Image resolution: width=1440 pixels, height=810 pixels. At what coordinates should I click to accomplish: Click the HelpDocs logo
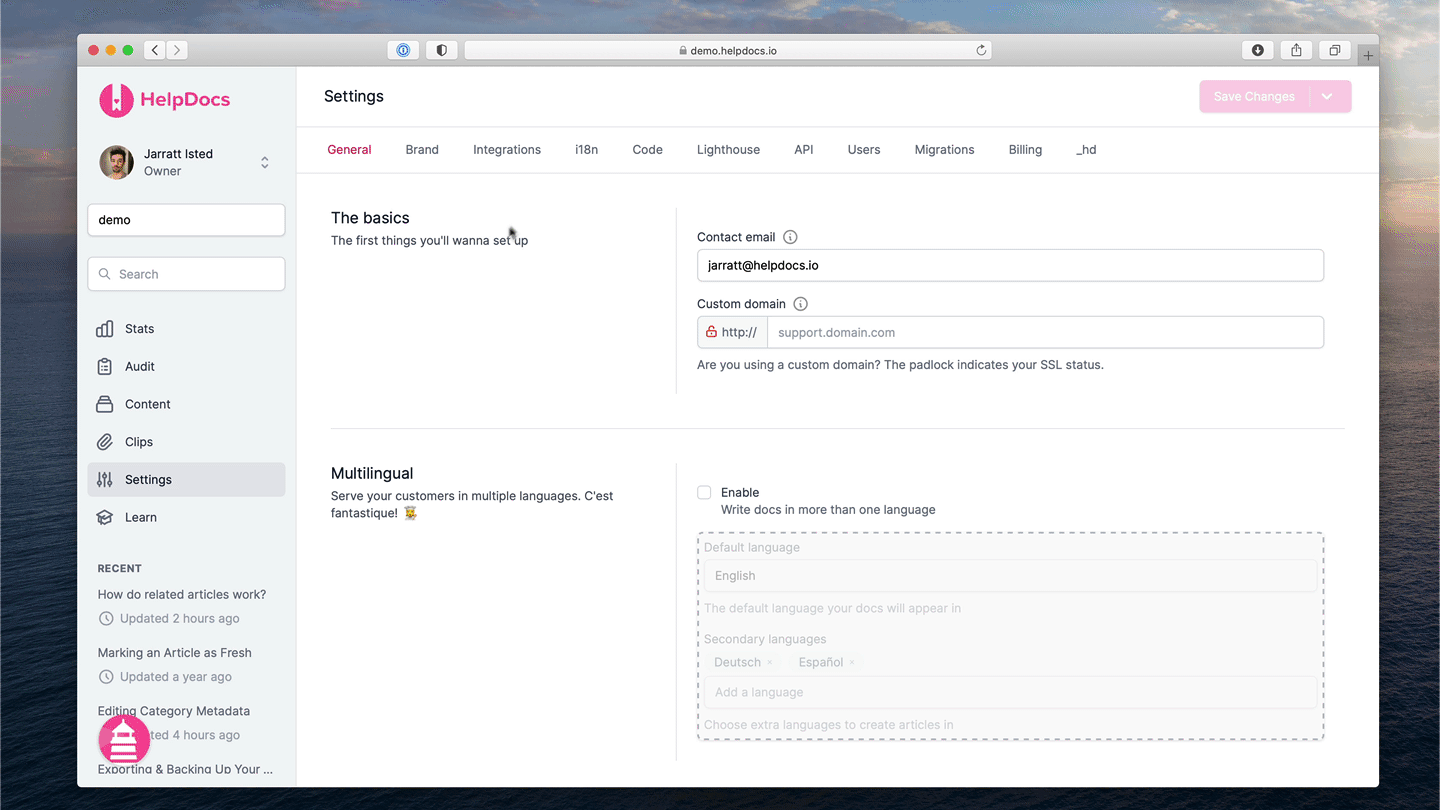pos(165,99)
